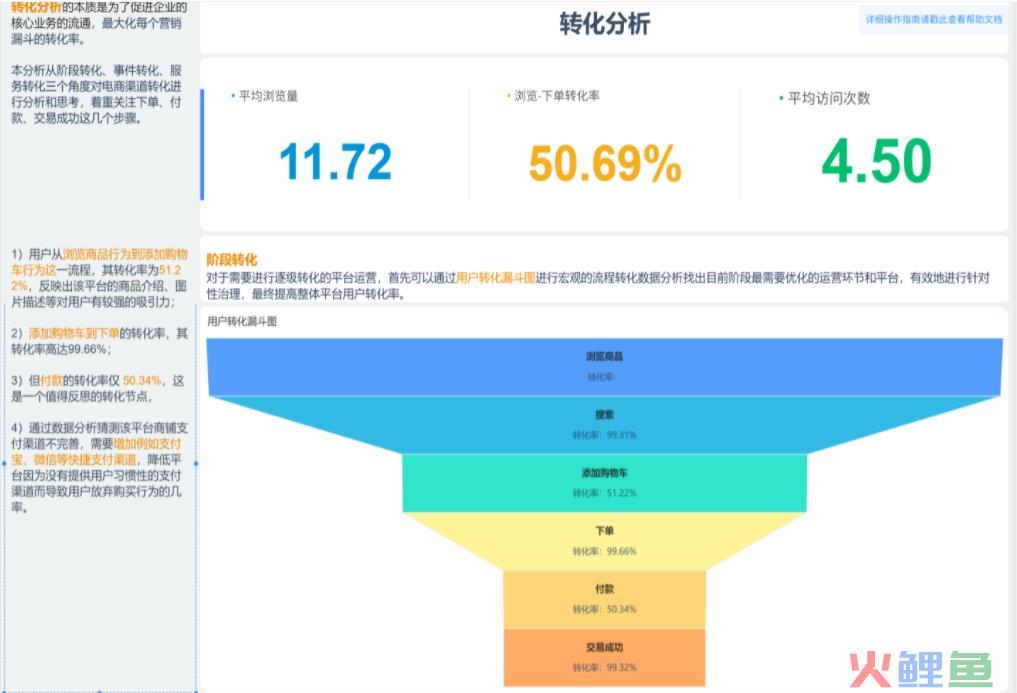The width and height of the screenshot is (1017, 693).
Task: Click orange 添加购物车到下单 text in point 2
Action: click(74, 334)
